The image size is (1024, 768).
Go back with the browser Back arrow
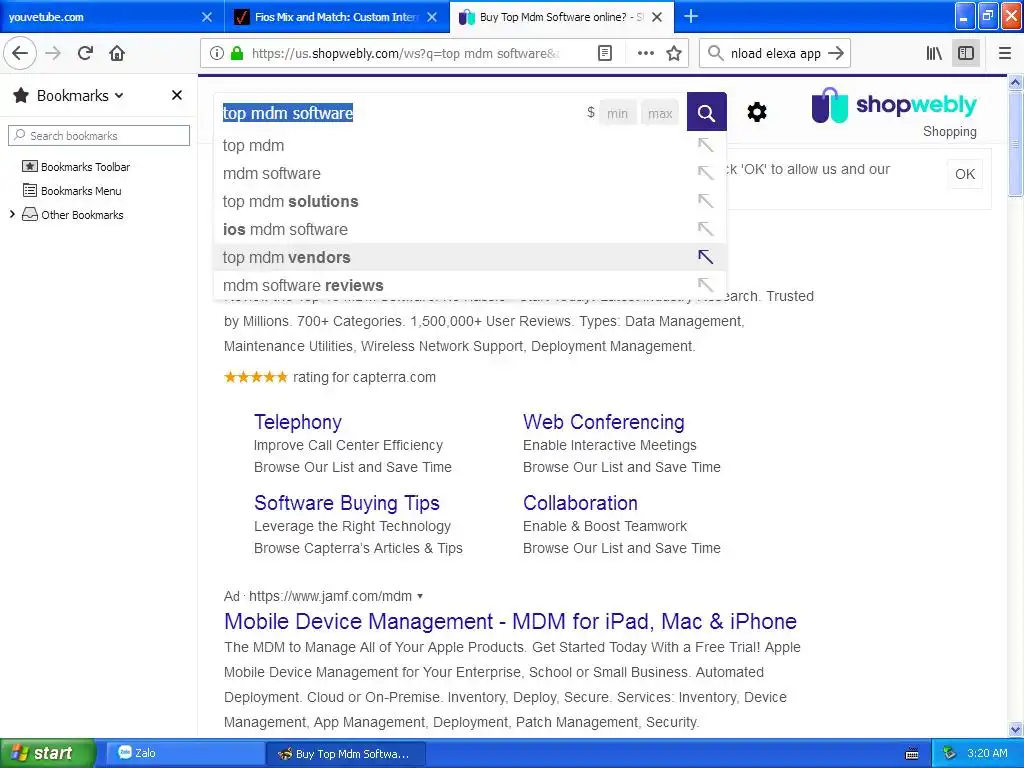click(20, 53)
